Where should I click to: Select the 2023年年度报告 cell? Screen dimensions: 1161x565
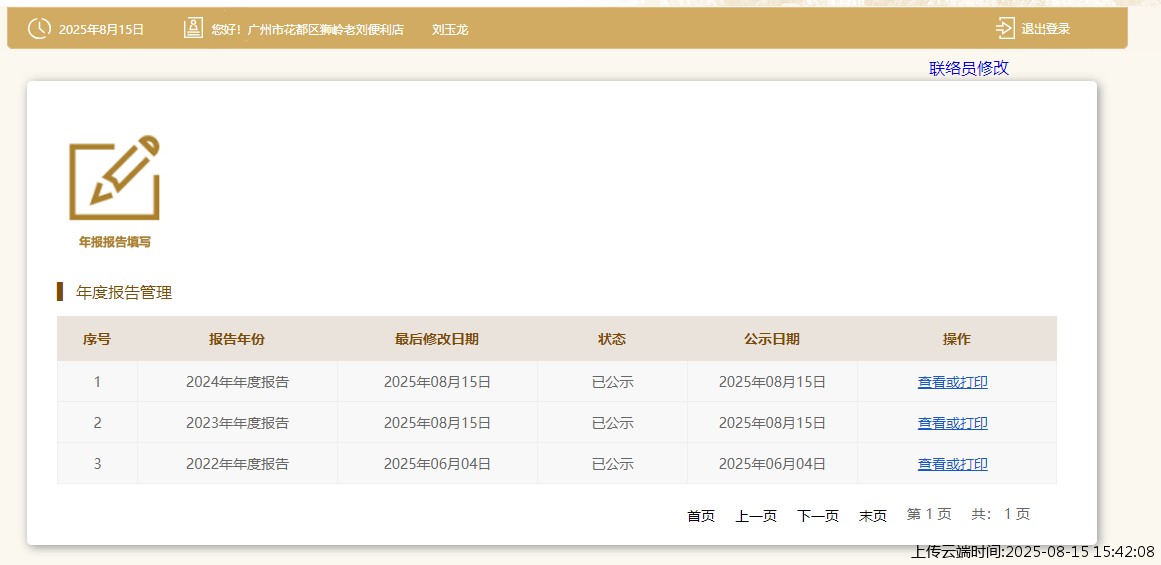237,423
